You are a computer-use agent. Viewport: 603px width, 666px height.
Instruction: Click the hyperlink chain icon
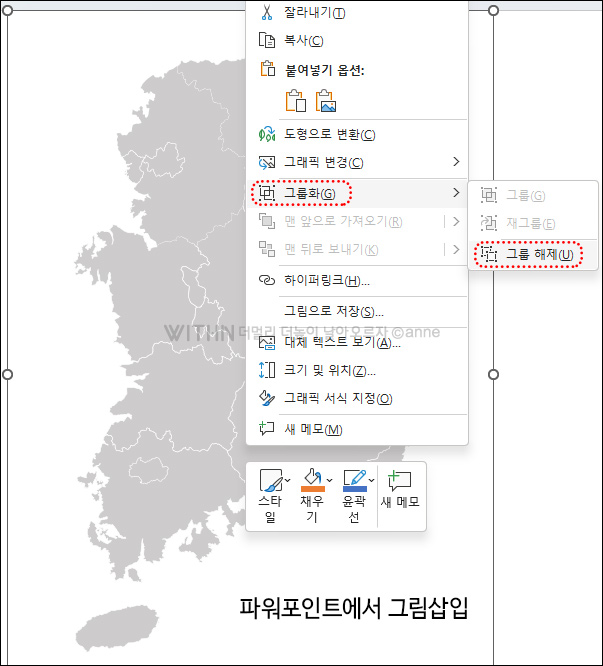[x=267, y=280]
